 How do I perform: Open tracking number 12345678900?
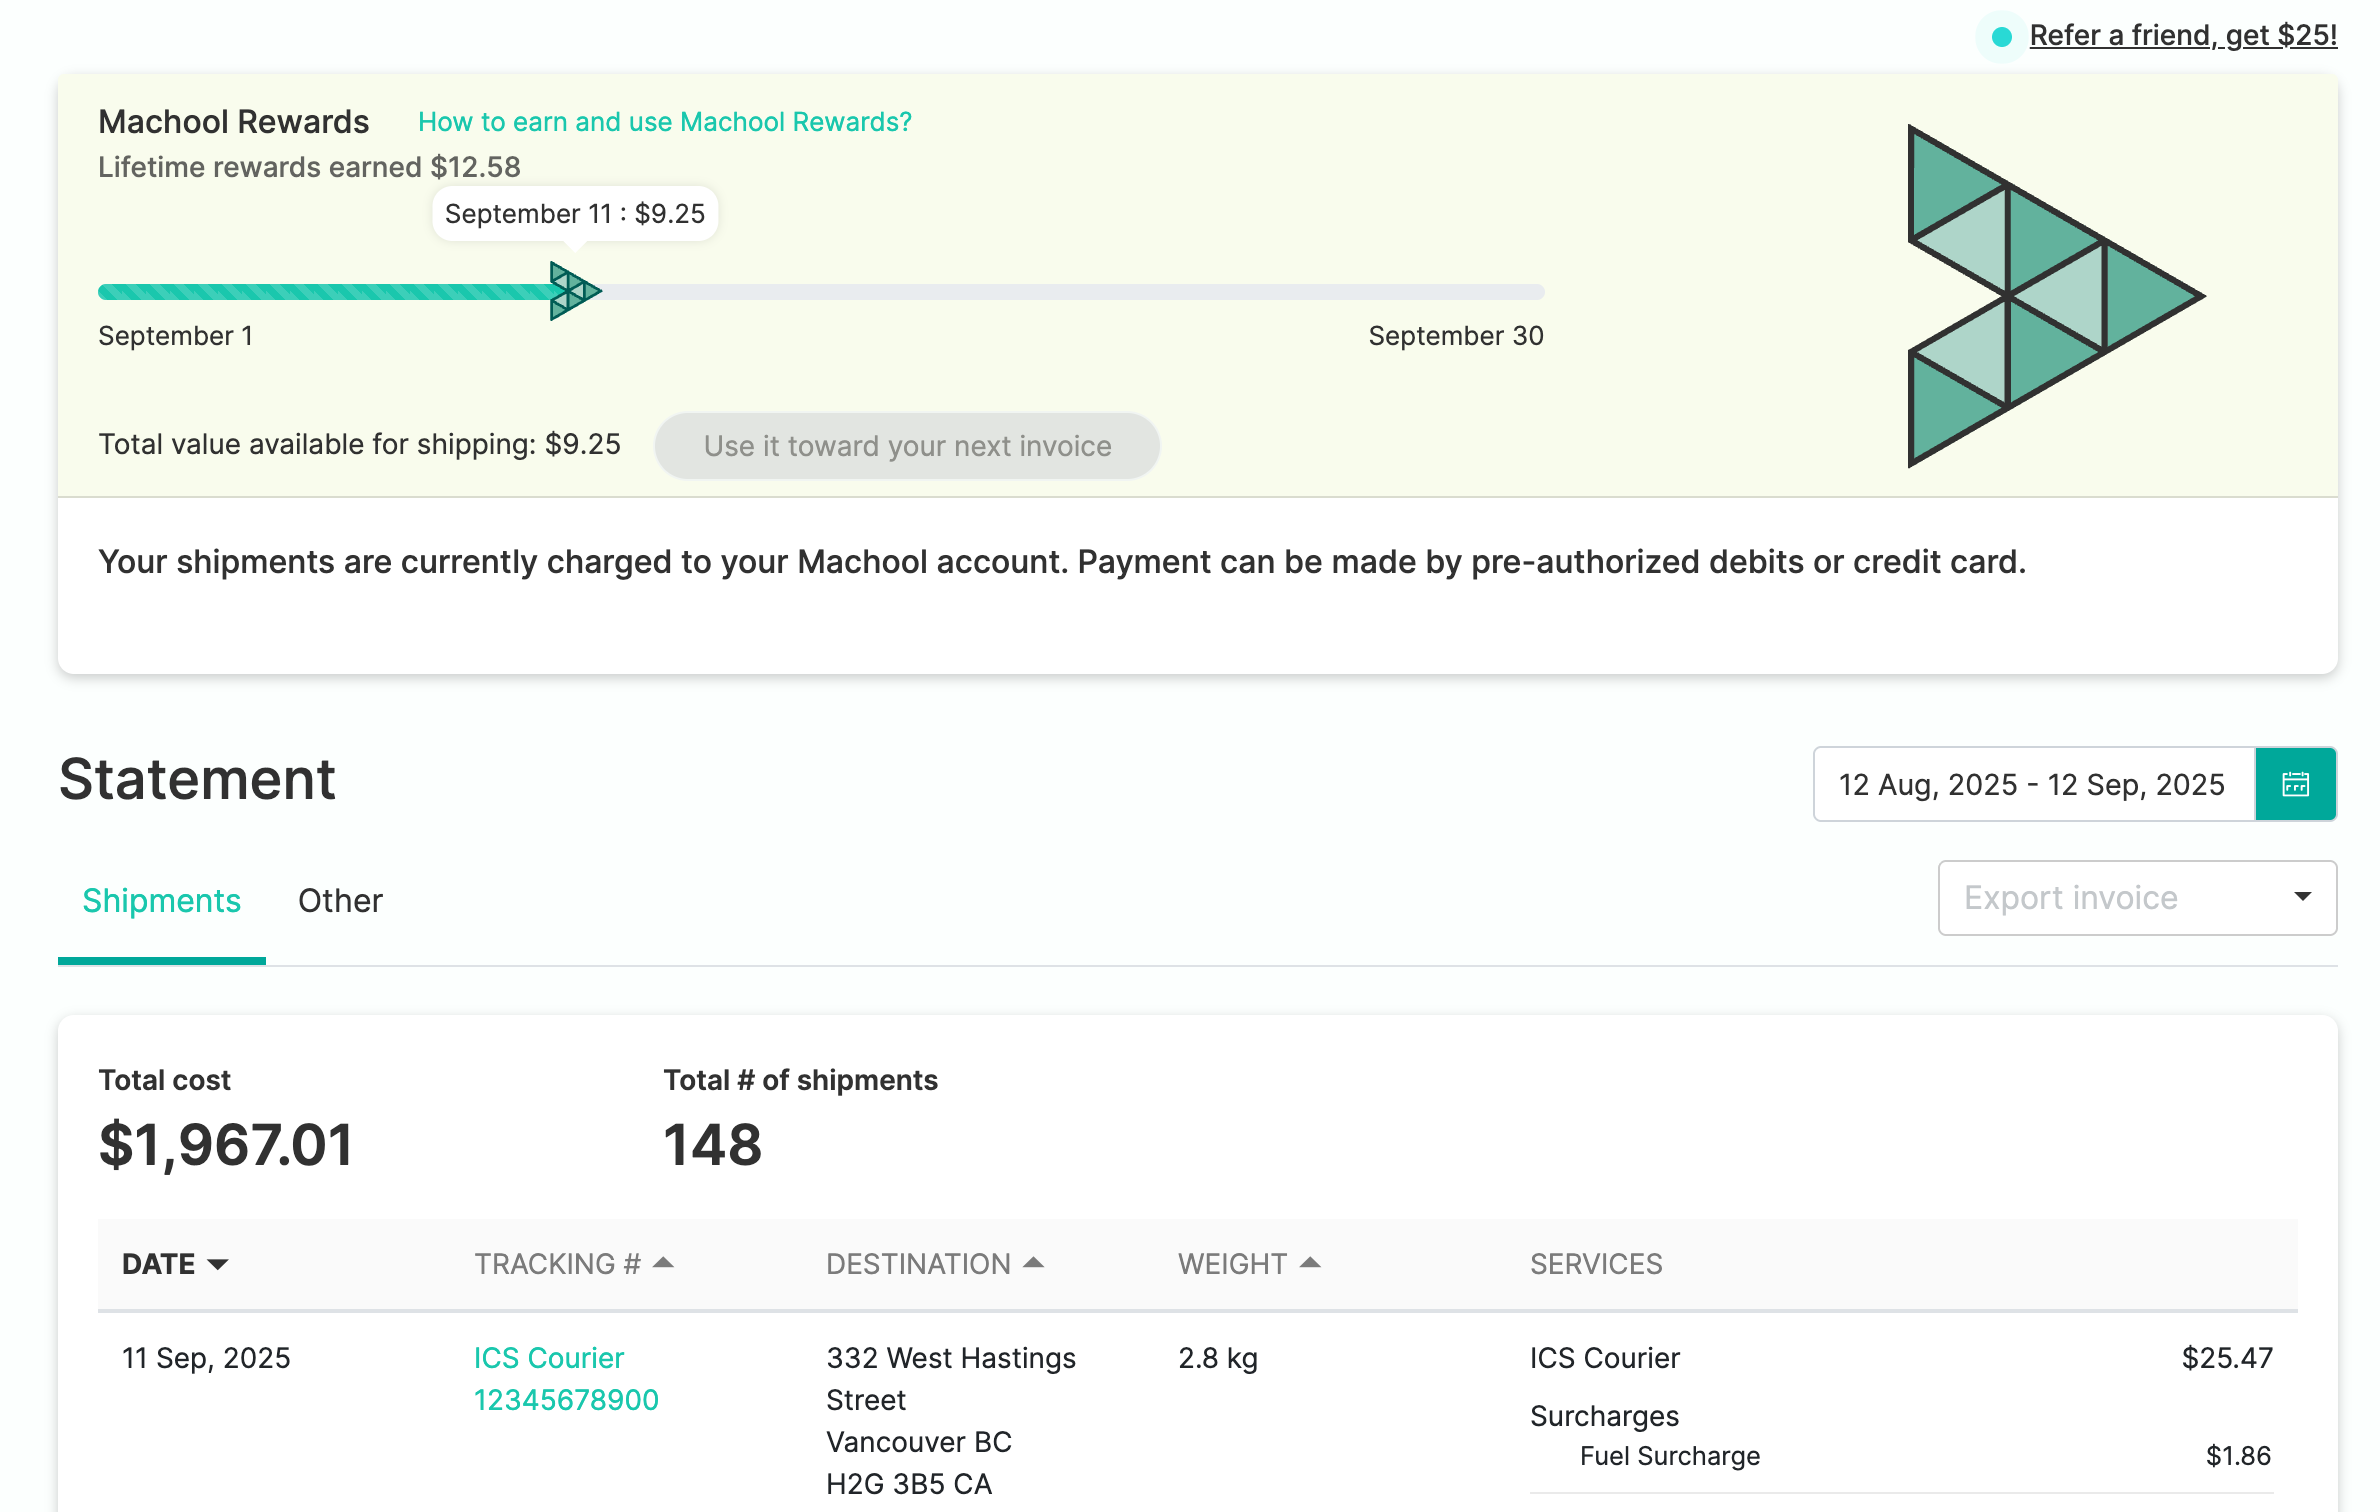[566, 1400]
